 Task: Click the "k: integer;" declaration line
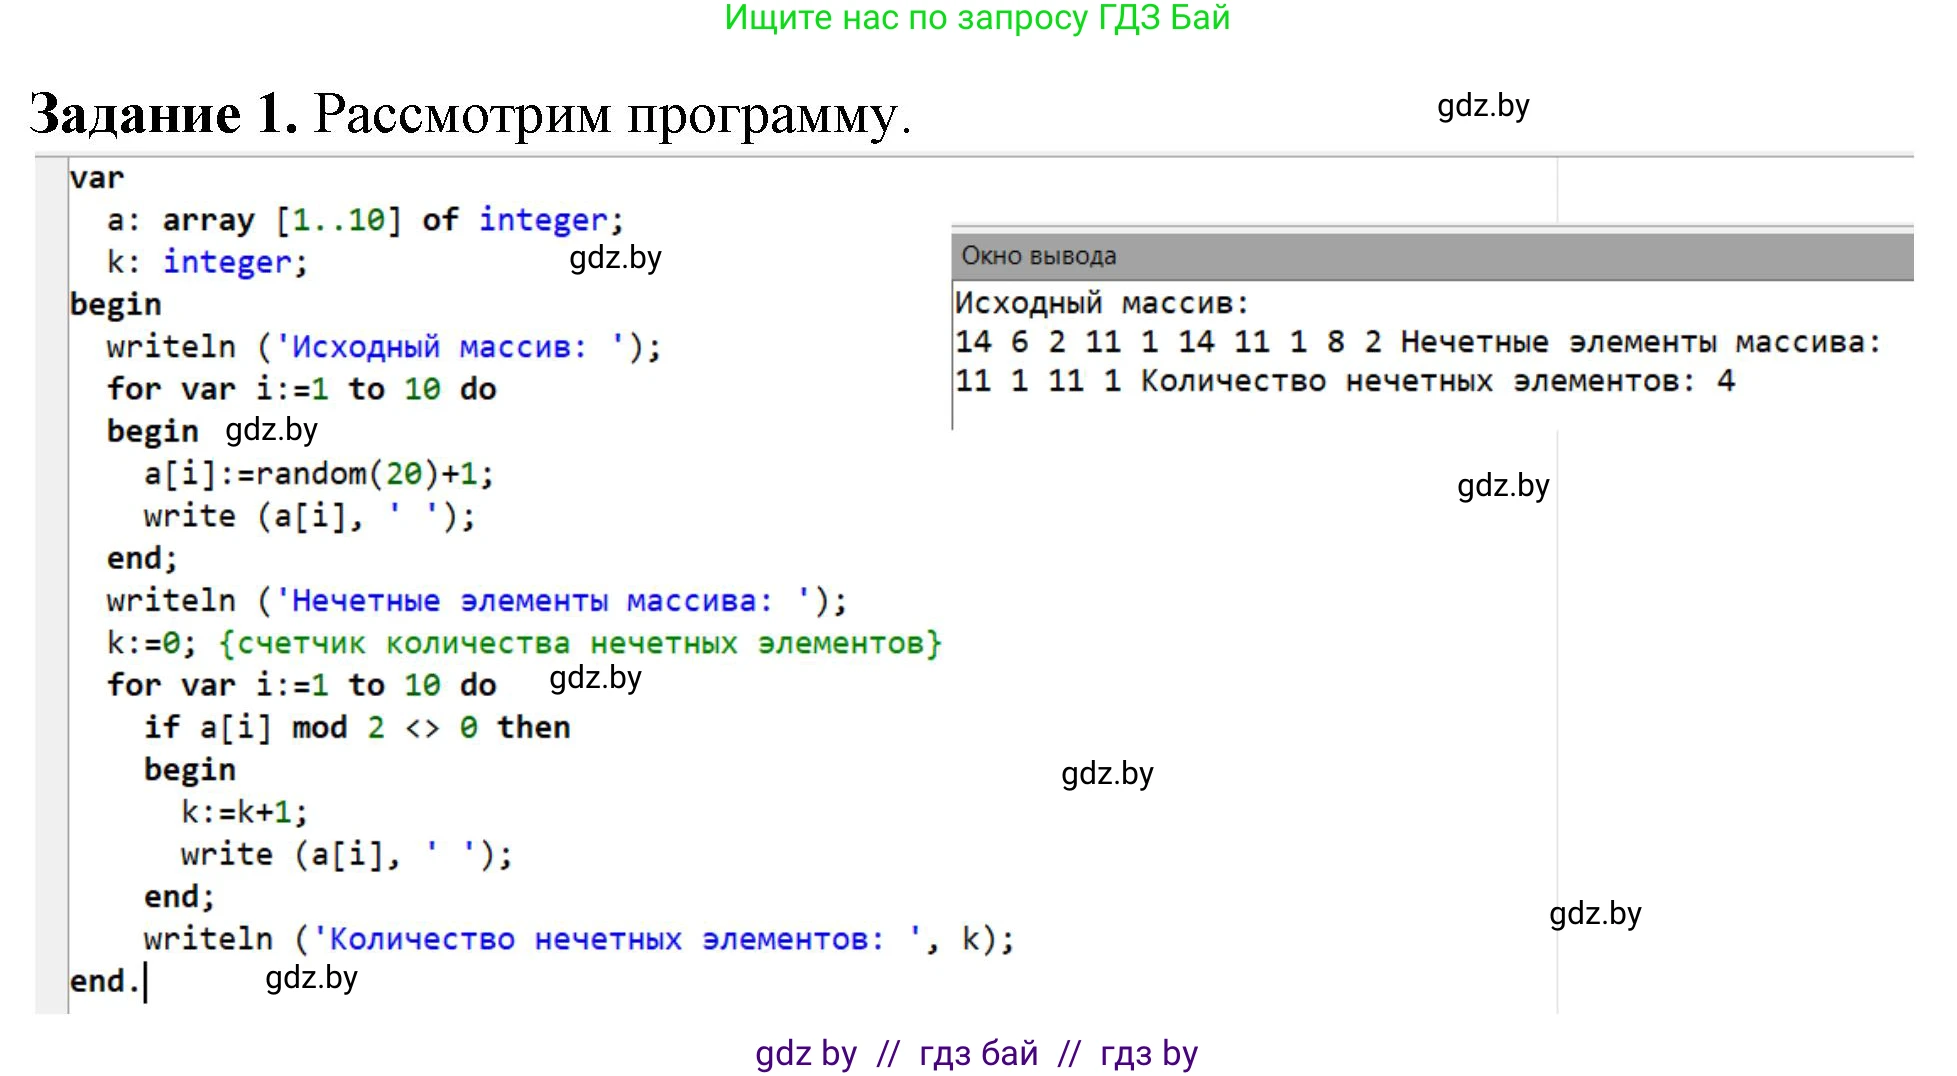coord(207,262)
